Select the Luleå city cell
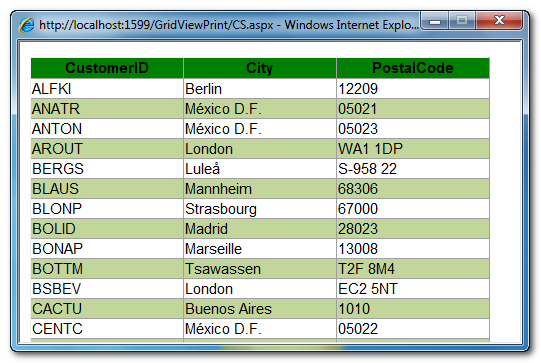Image resolution: width=541 pixels, height=363 pixels. (260, 169)
